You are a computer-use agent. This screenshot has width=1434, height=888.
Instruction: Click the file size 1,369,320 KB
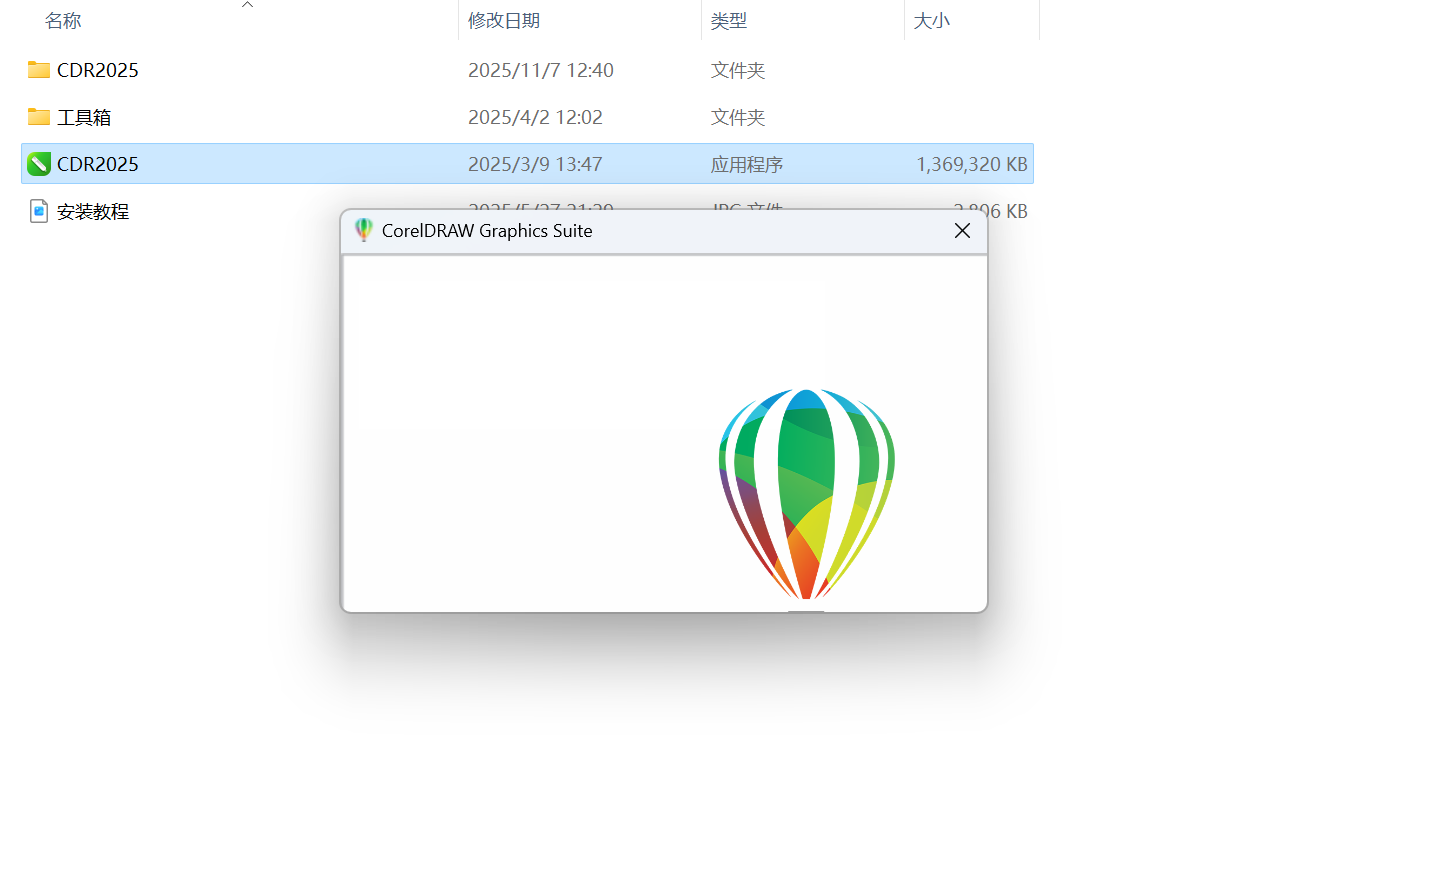click(971, 163)
